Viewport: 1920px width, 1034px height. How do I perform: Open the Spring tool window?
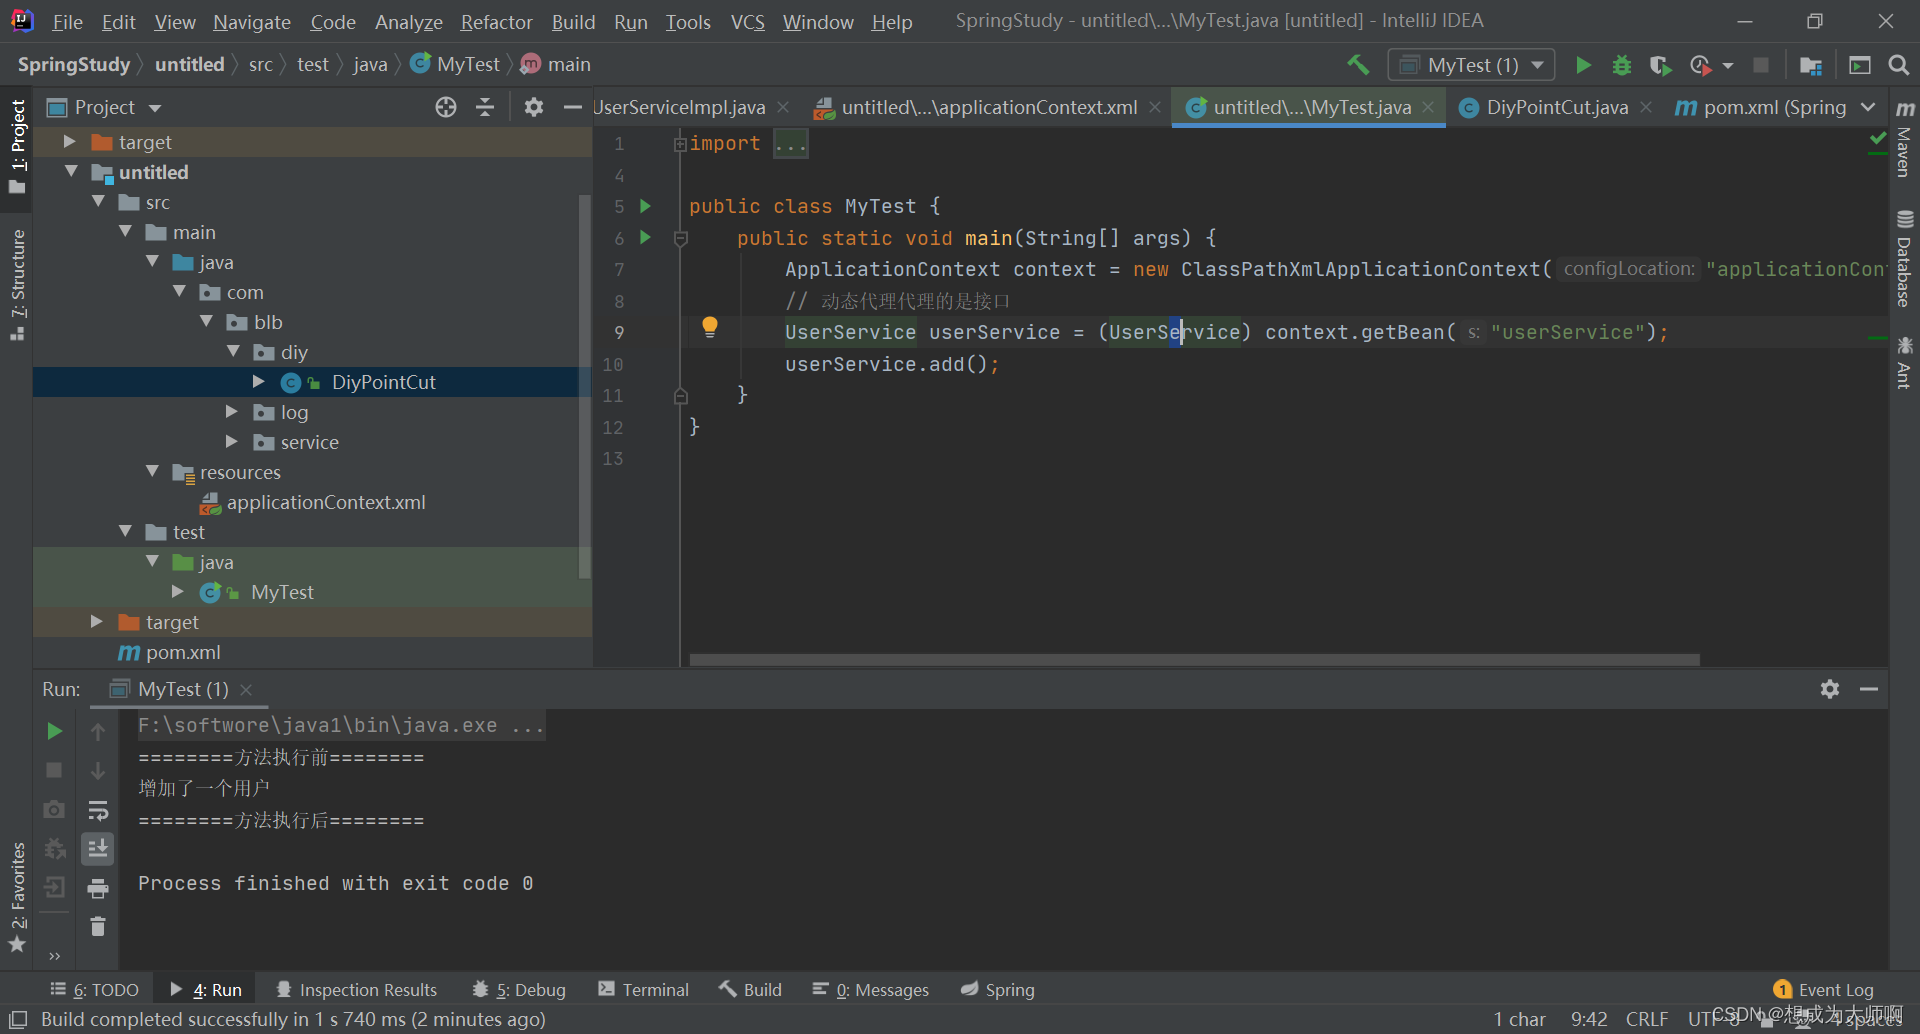click(998, 990)
